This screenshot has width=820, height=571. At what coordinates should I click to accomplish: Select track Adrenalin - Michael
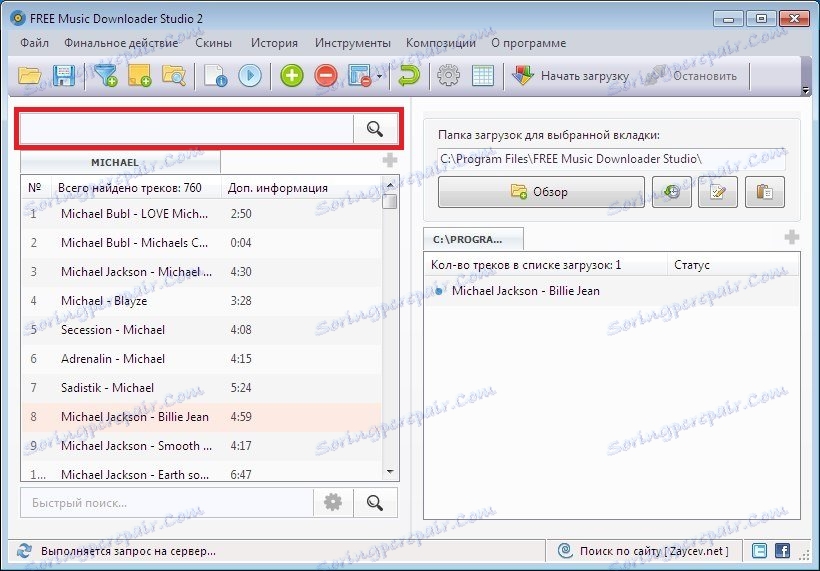tap(201, 359)
